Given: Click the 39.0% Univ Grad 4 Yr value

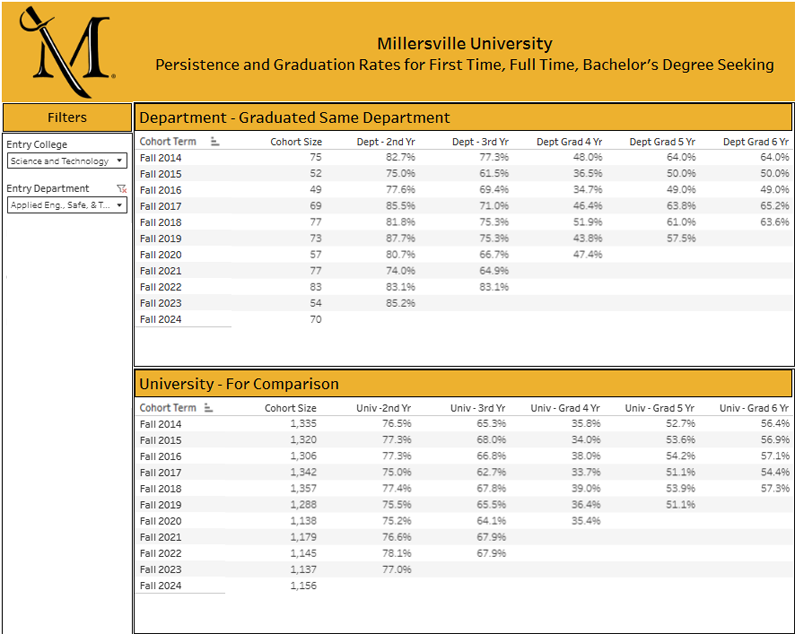Looking at the screenshot, I should tap(586, 488).
